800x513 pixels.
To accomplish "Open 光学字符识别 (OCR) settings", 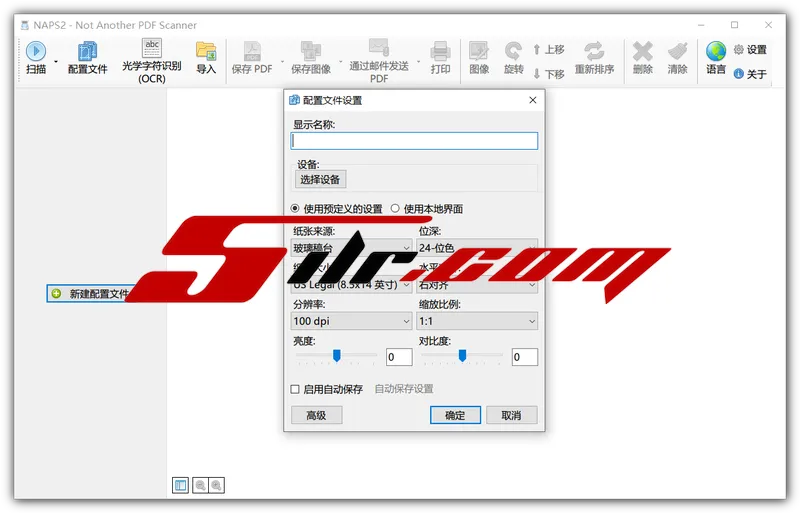I will tap(152, 60).
